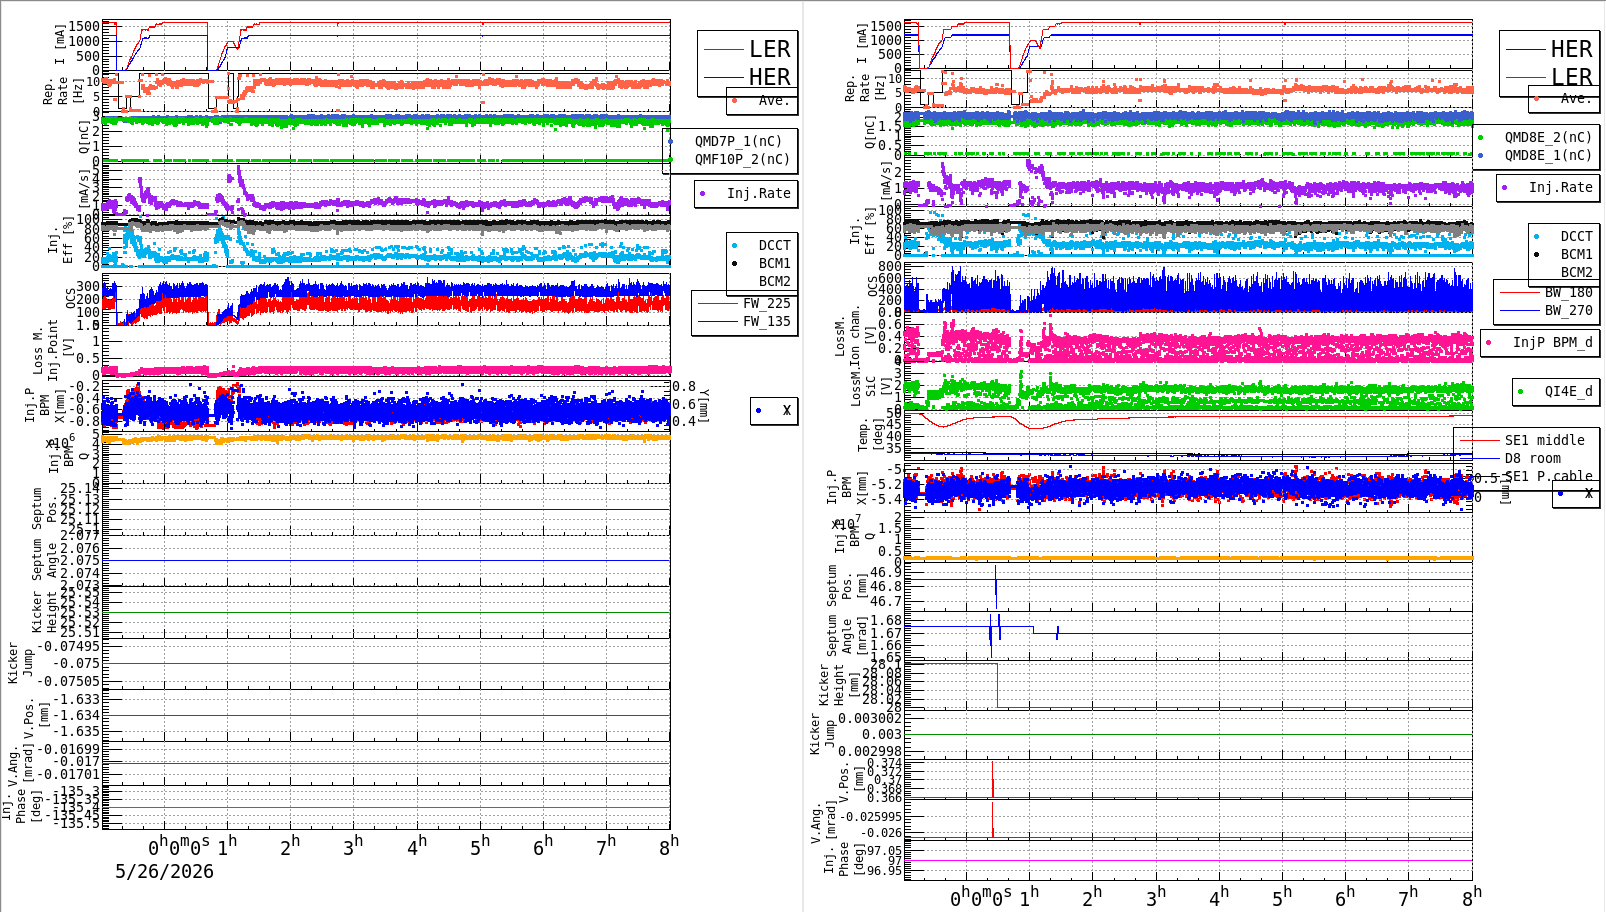Click the QMD8E_1(nC) blue legend marker
The width and height of the screenshot is (1606, 912).
coord(1481,155)
